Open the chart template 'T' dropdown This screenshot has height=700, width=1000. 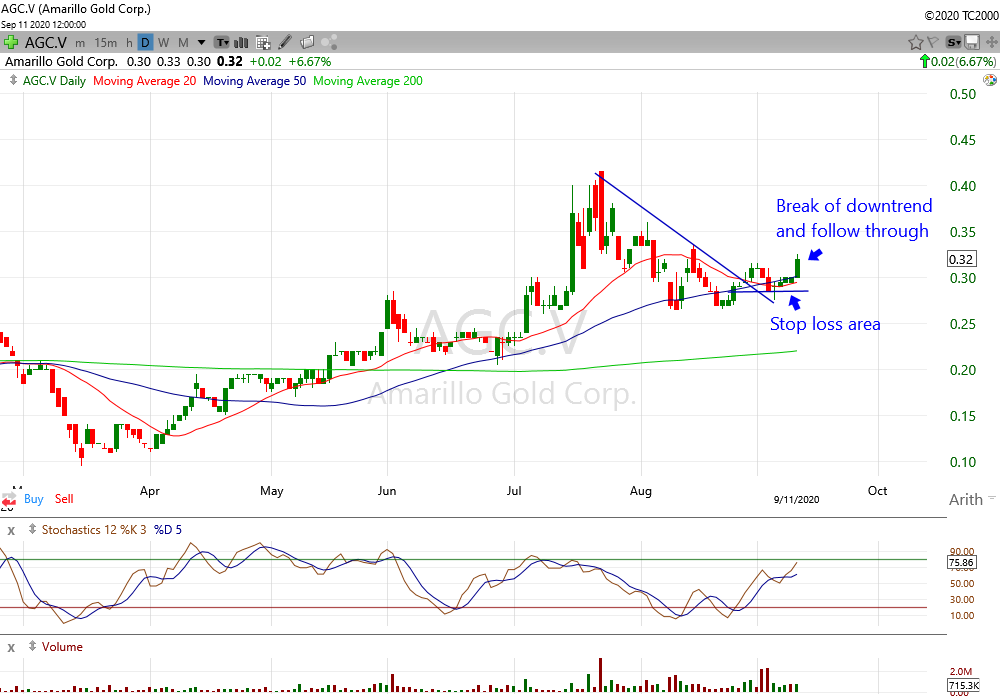221,43
